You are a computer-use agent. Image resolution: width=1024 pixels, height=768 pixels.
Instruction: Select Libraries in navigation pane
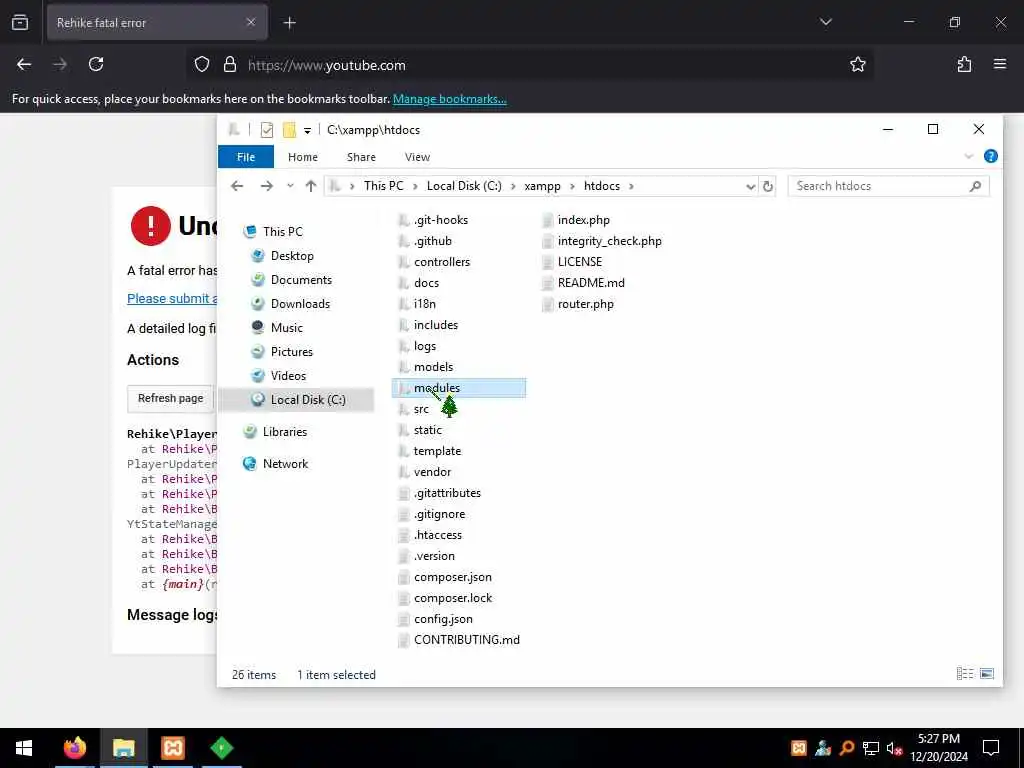[285, 432]
